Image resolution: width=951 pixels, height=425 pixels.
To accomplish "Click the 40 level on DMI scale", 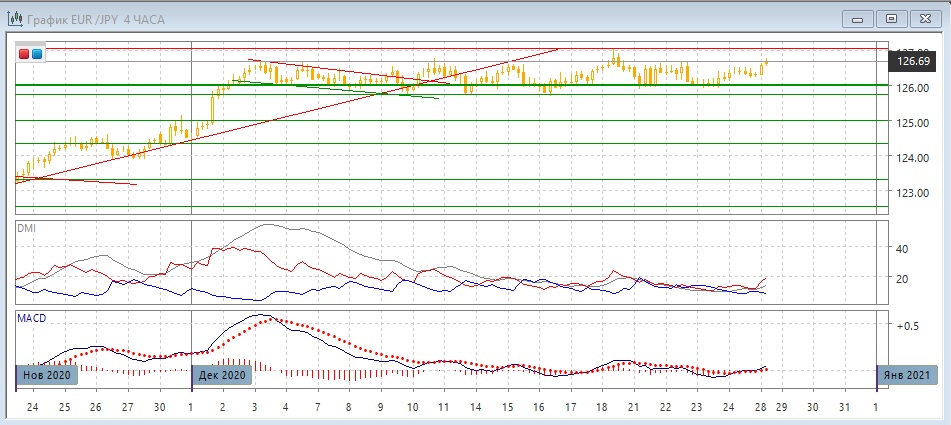I will pyautogui.click(x=901, y=249).
